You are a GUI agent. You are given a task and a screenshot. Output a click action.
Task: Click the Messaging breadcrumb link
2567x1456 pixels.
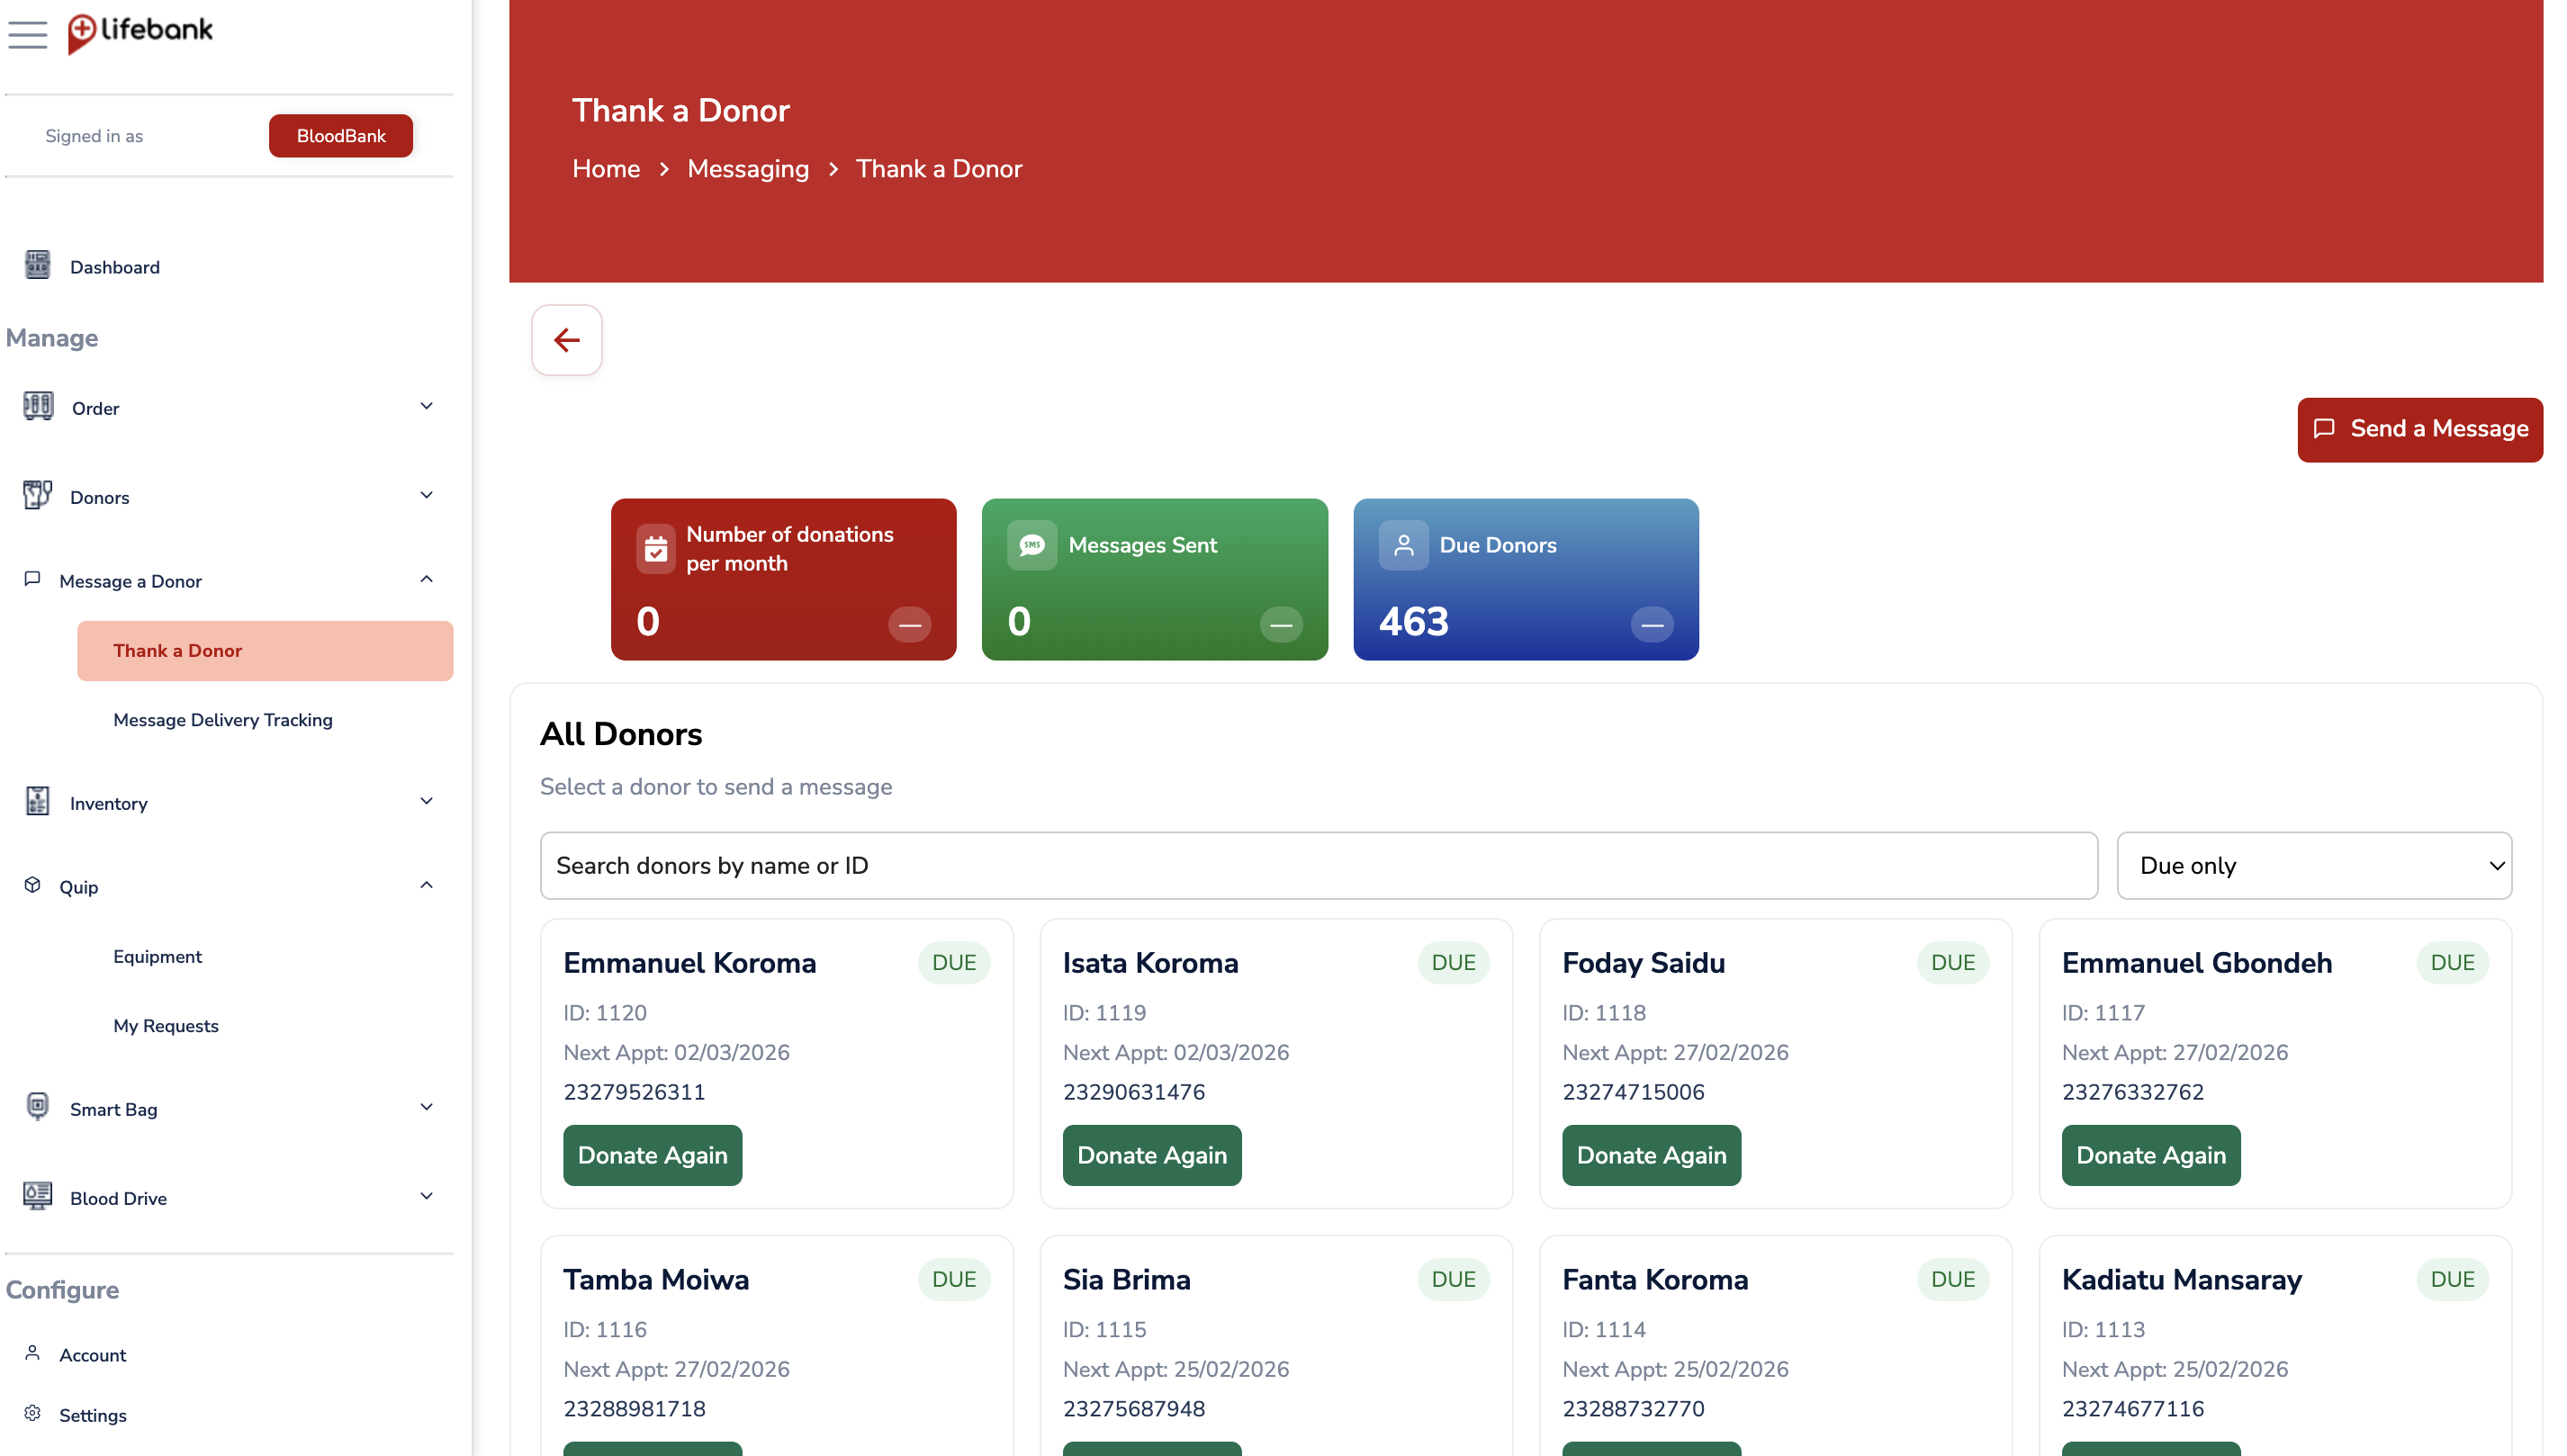coord(748,169)
